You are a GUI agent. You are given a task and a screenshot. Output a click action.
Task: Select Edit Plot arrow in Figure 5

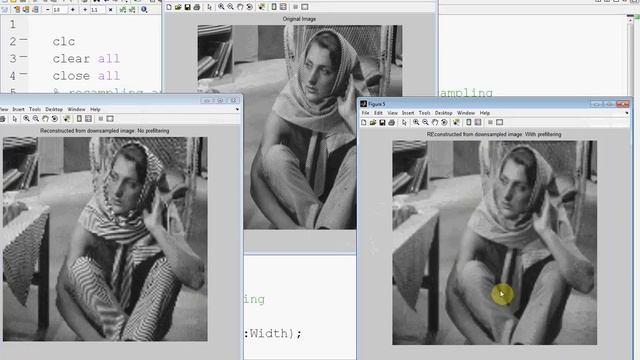click(404, 122)
